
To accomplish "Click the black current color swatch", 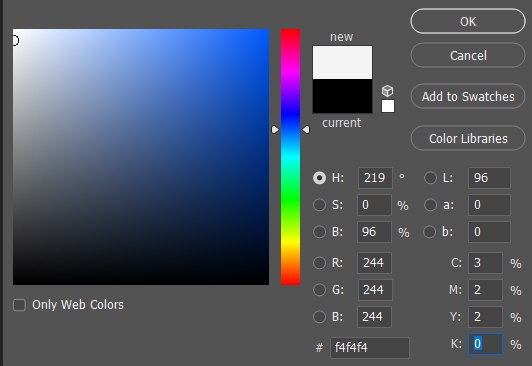I will click(x=342, y=96).
